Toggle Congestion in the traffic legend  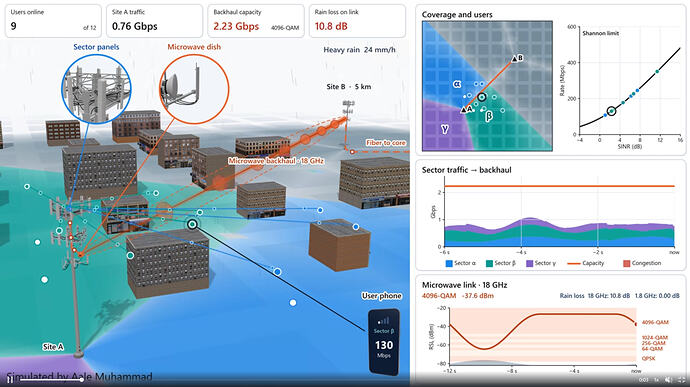pos(642,263)
